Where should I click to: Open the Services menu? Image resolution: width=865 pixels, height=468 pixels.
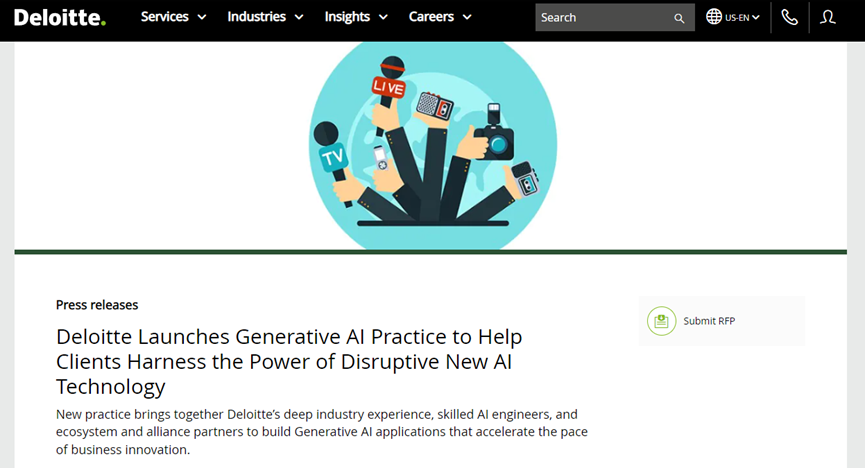point(164,17)
